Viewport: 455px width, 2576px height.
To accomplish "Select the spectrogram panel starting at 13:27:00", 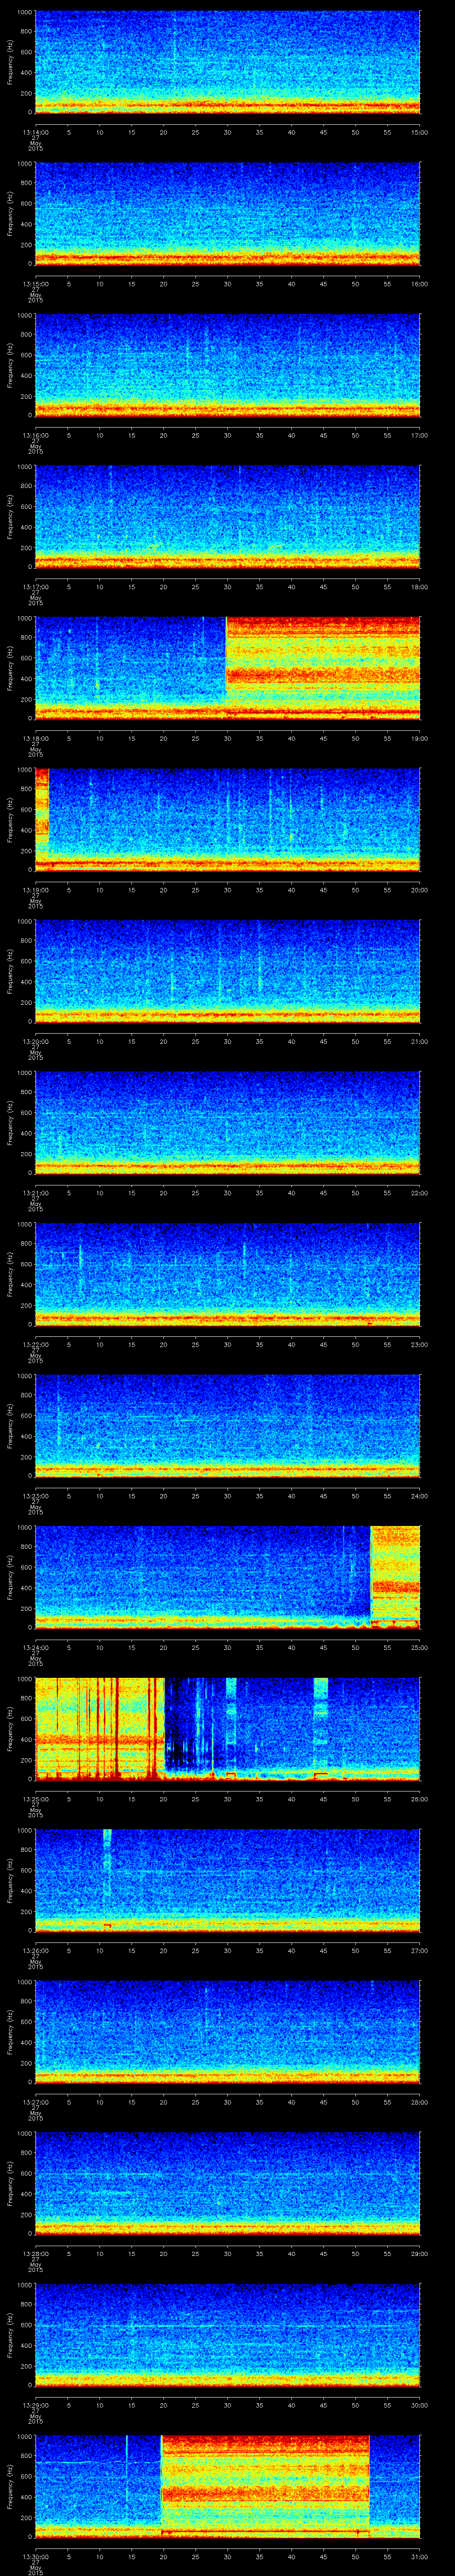I will coord(227,2032).
